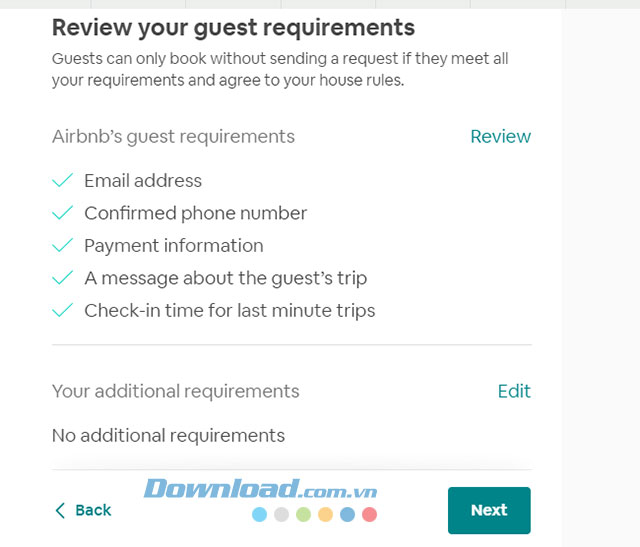Select the light sky-blue progress dot
Image resolution: width=640 pixels, height=547 pixels.
pos(260,515)
